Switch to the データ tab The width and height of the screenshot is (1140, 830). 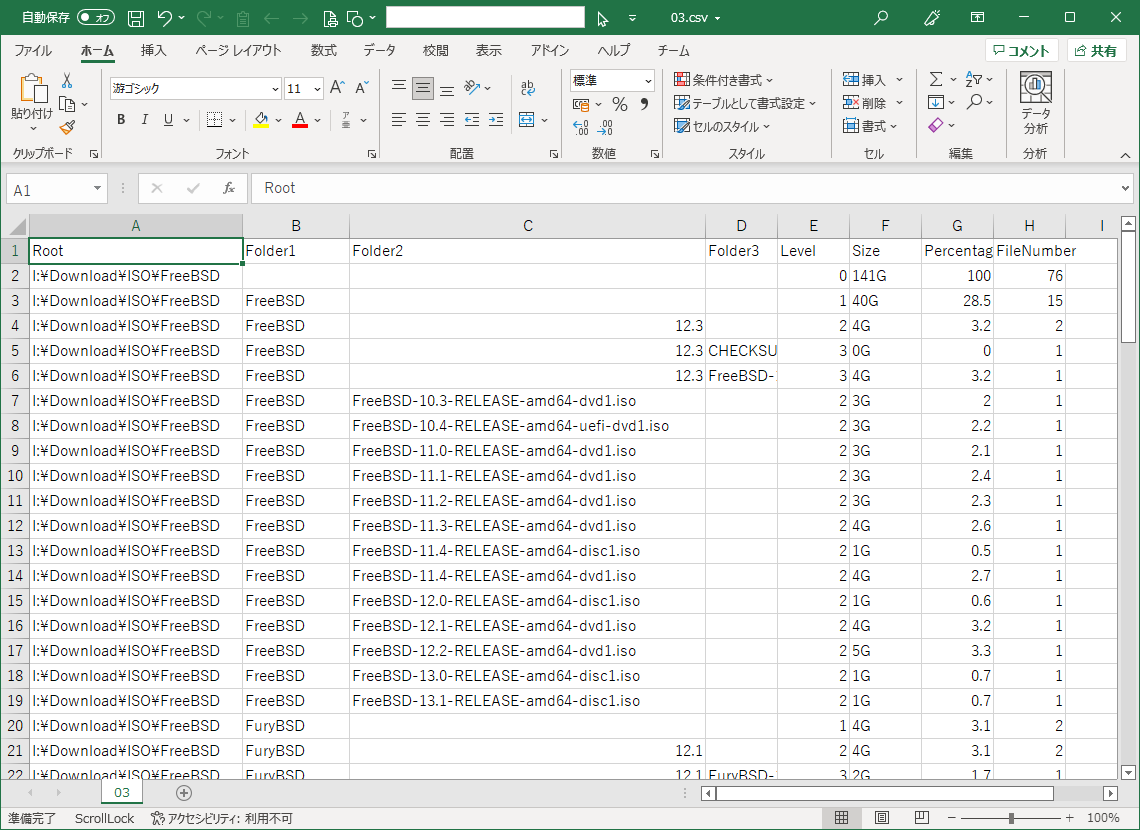tap(380, 50)
